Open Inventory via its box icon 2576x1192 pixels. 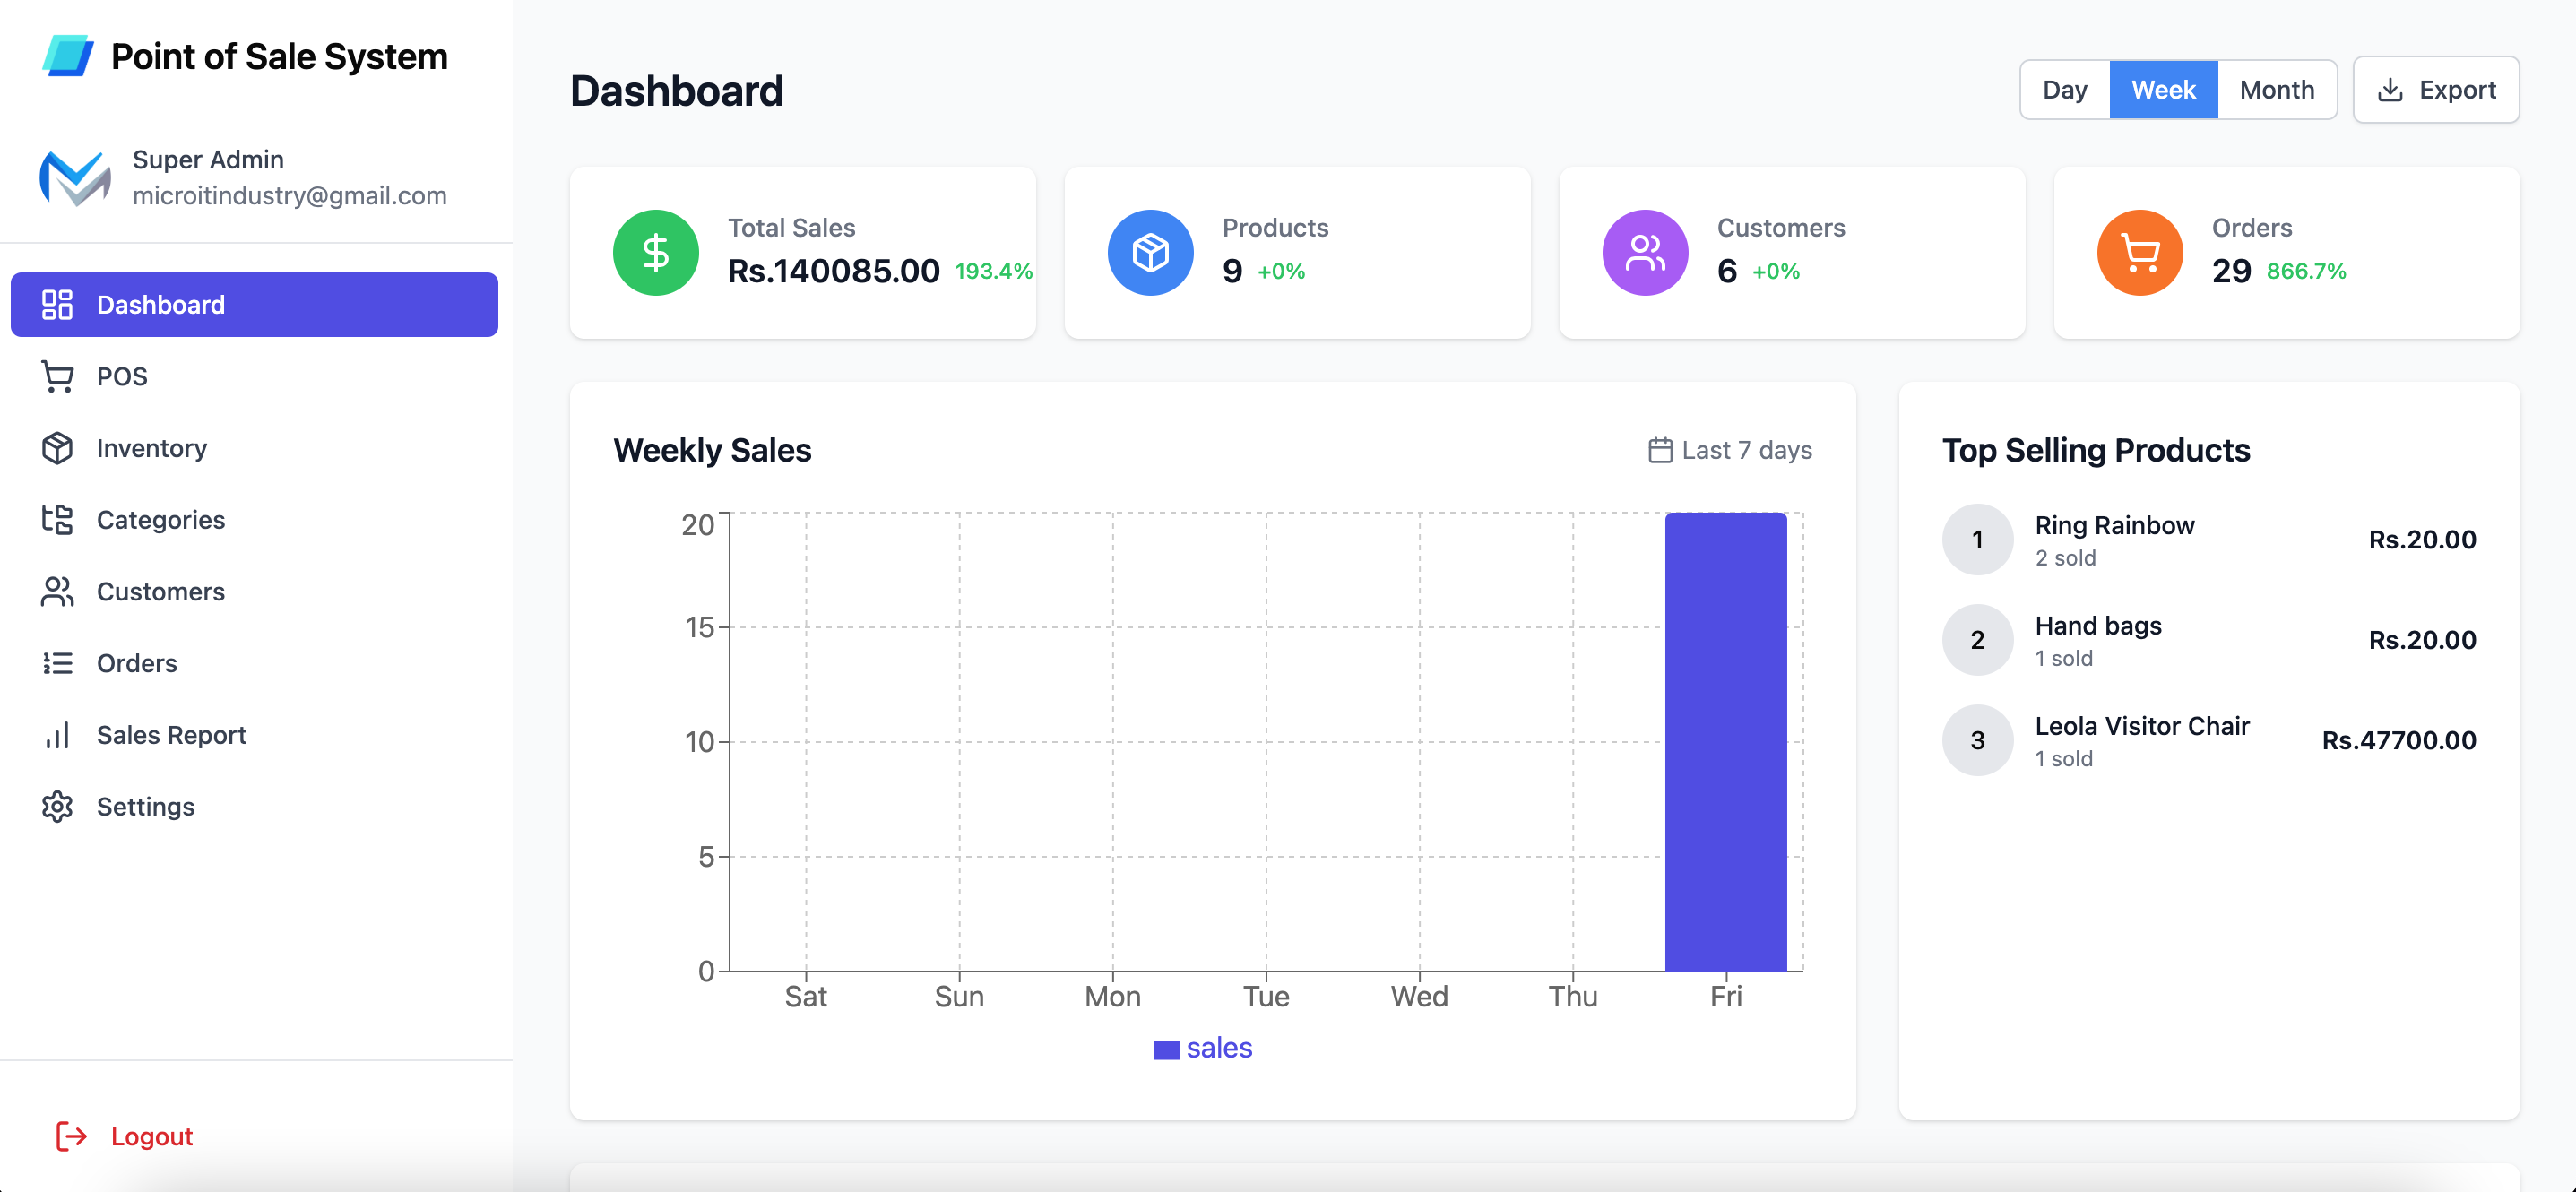tap(57, 448)
